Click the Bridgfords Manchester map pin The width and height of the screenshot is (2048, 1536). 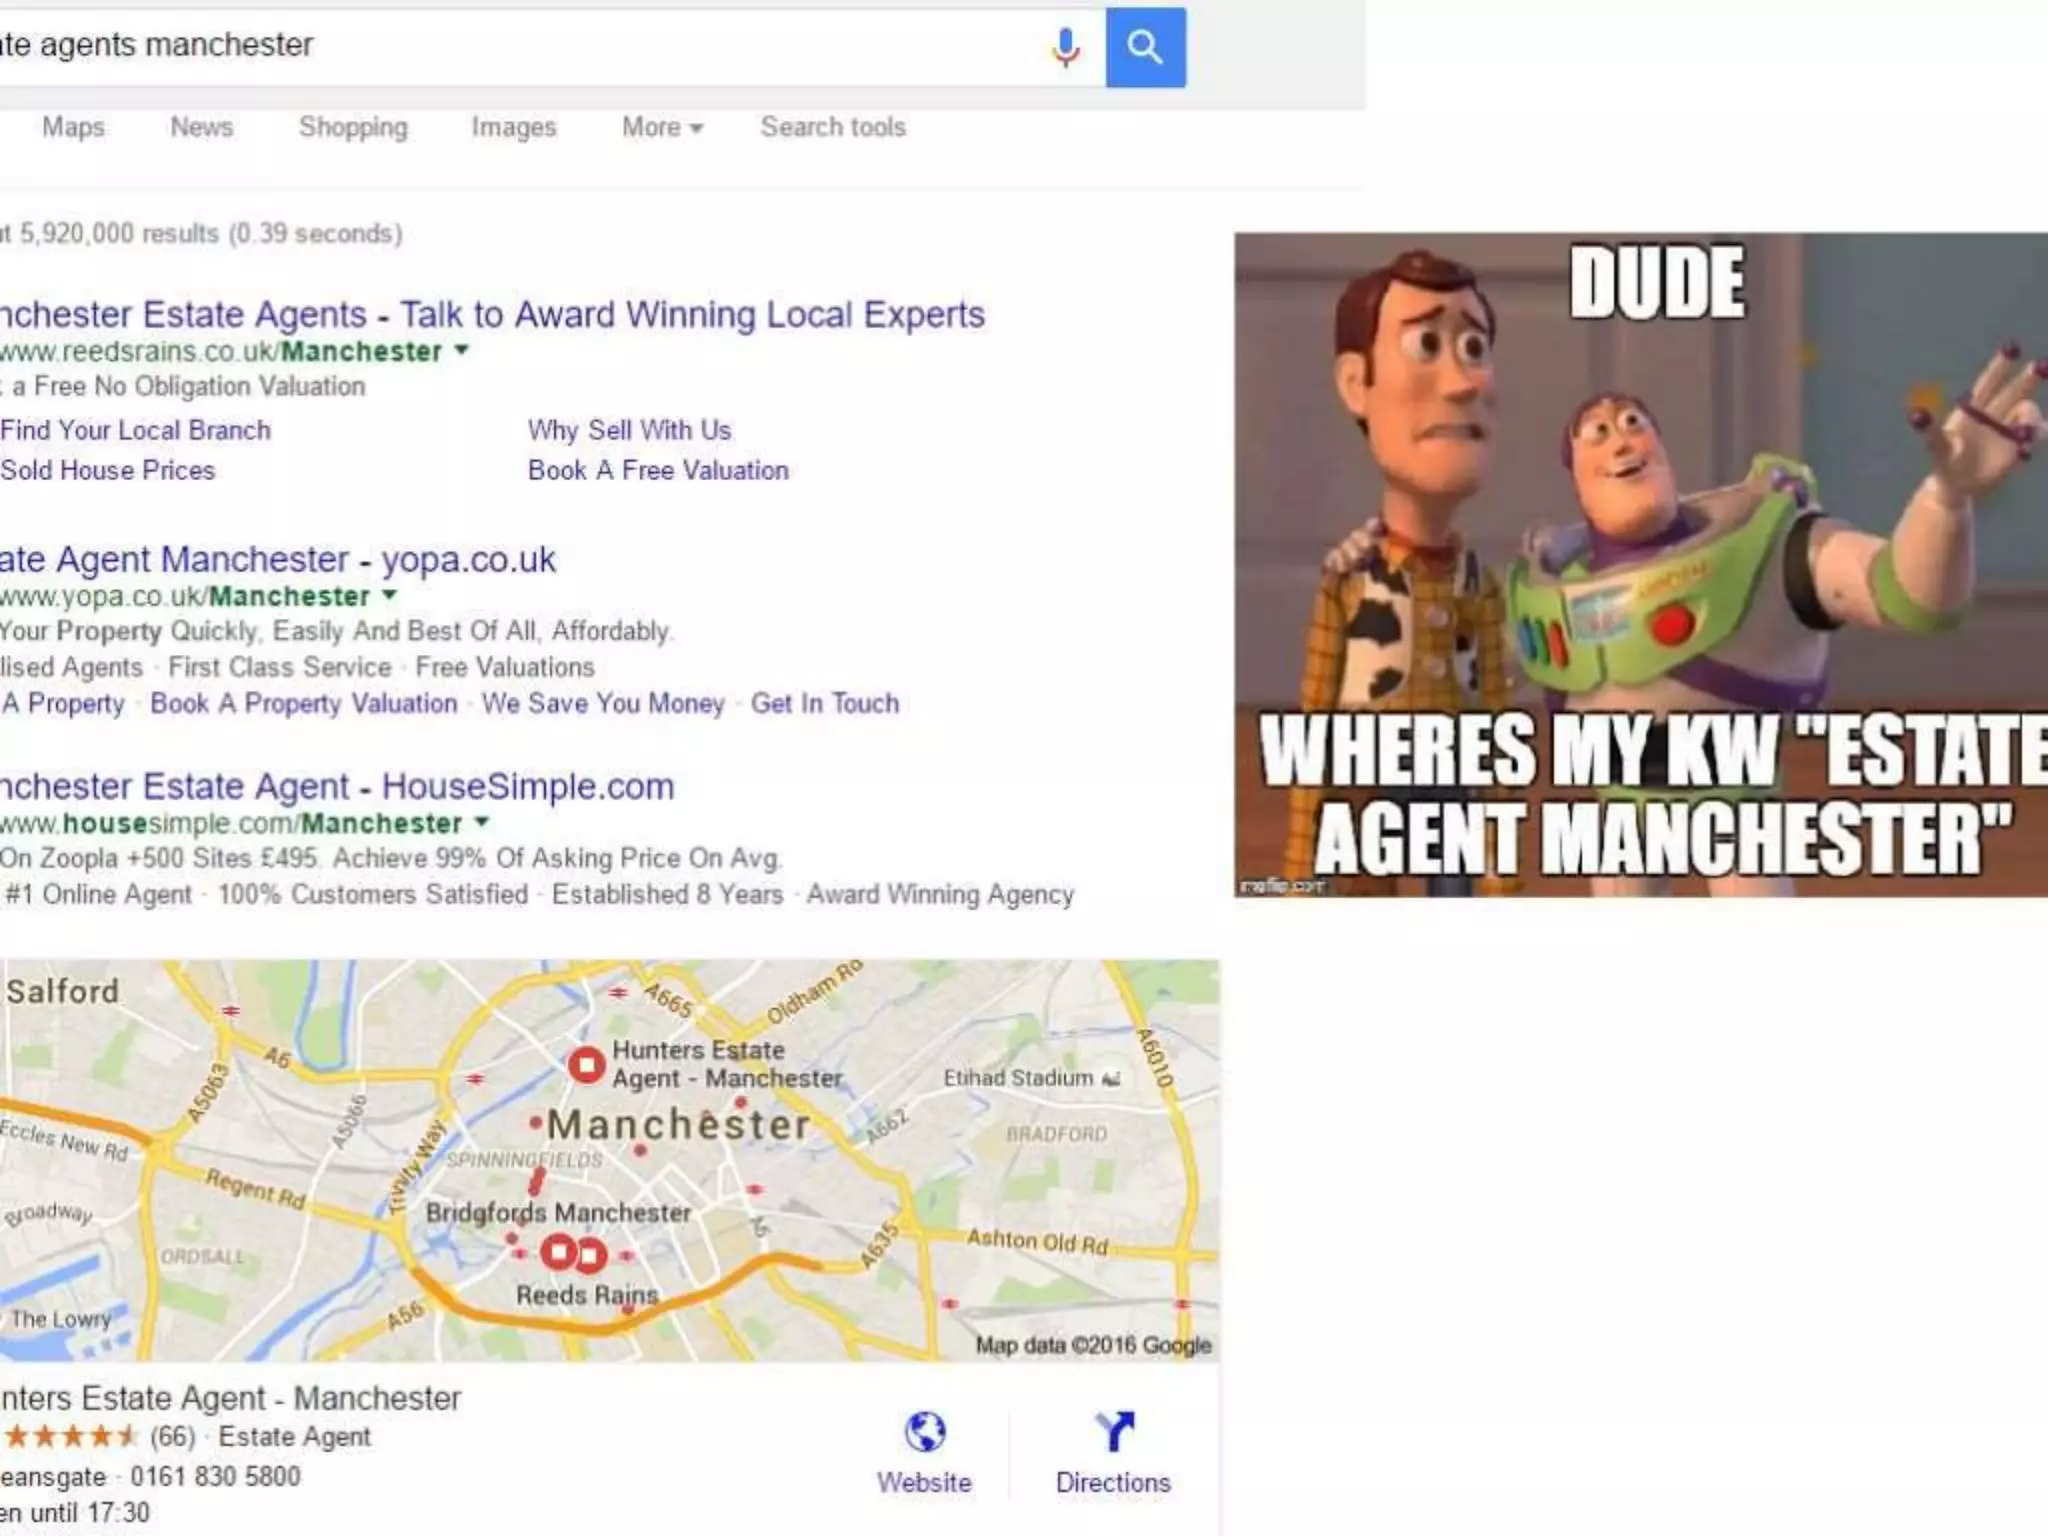click(558, 1252)
